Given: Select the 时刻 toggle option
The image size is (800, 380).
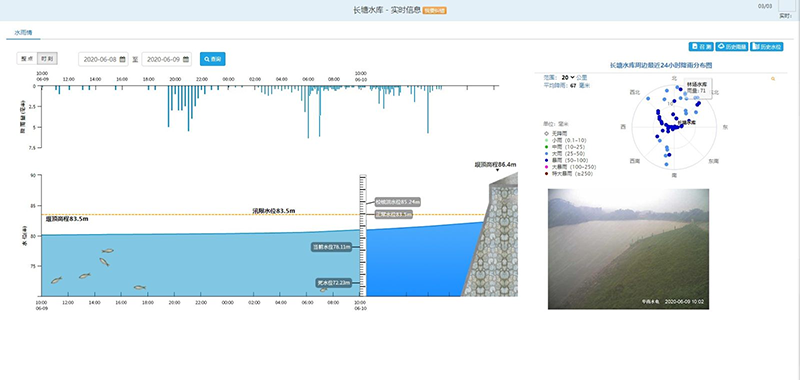Looking at the screenshot, I should (x=47, y=59).
